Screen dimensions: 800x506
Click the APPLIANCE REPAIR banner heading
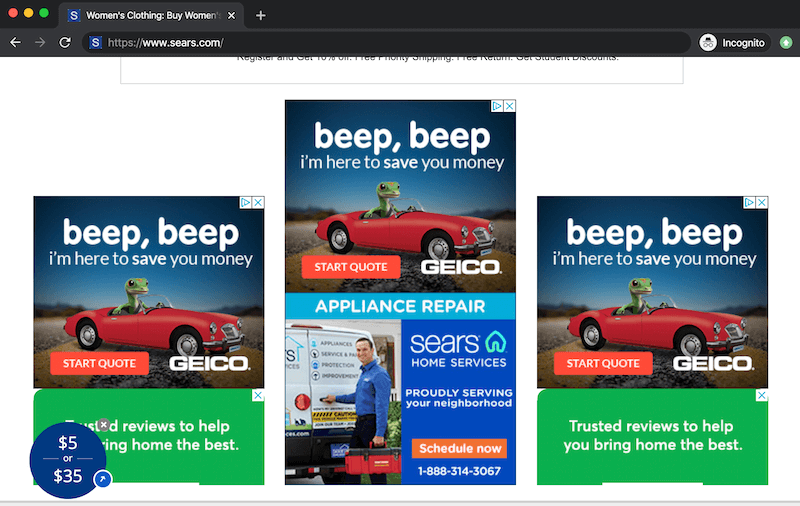(x=400, y=306)
